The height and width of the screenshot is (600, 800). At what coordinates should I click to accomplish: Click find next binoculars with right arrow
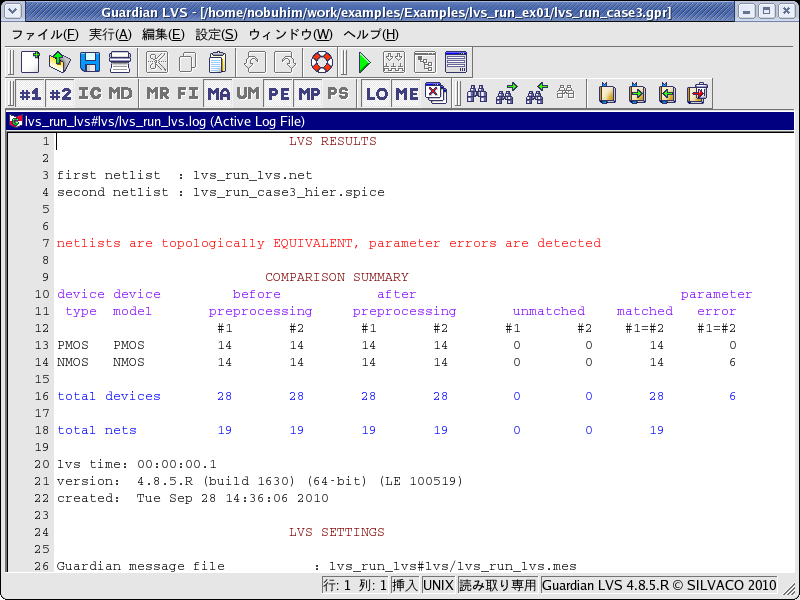coord(507,93)
